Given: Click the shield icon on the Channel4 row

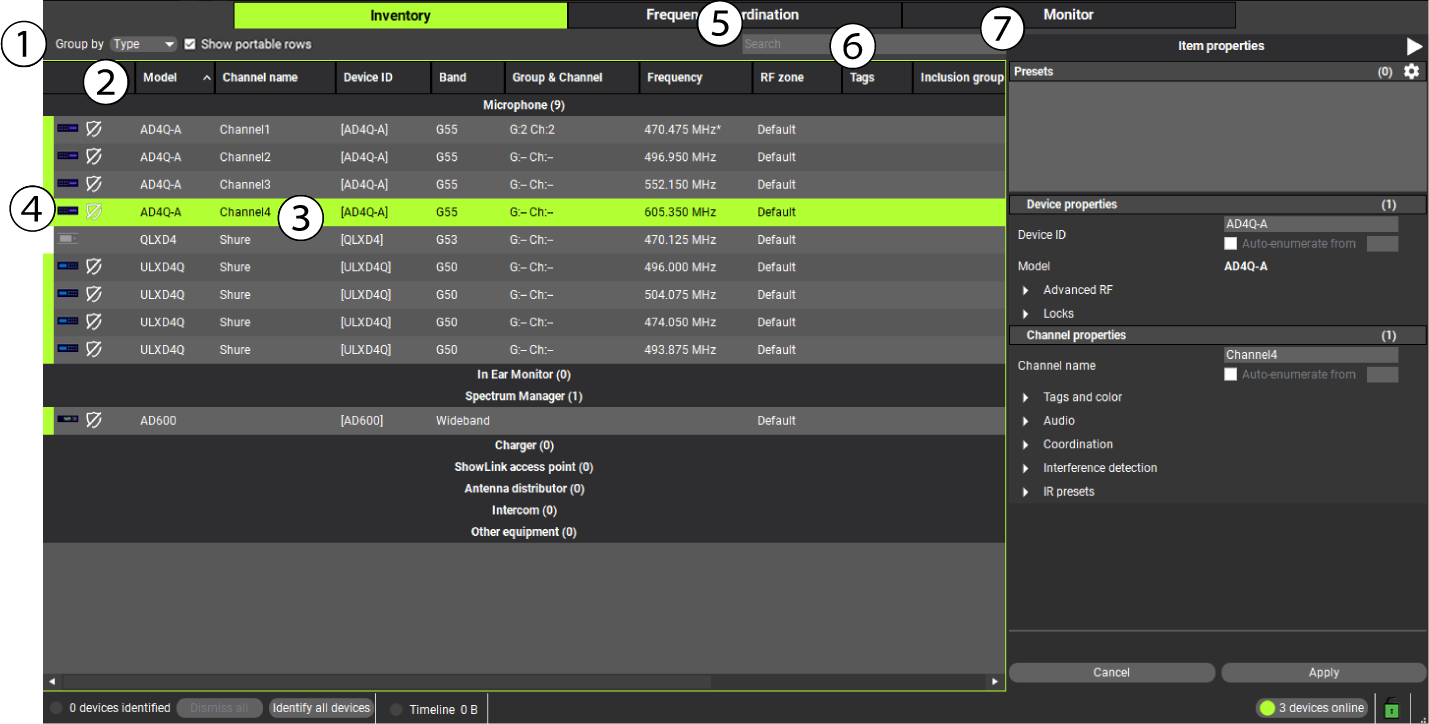Looking at the screenshot, I should pyautogui.click(x=94, y=212).
